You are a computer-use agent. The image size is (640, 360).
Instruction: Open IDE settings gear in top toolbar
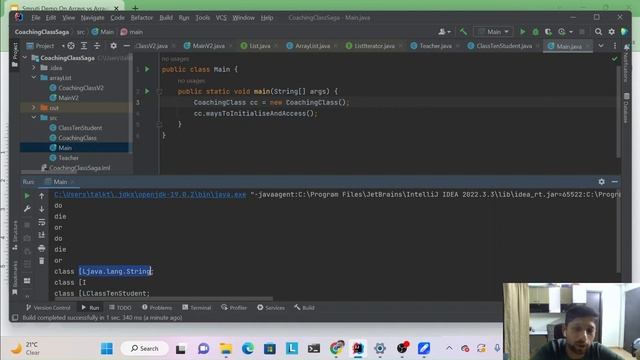click(x=611, y=31)
